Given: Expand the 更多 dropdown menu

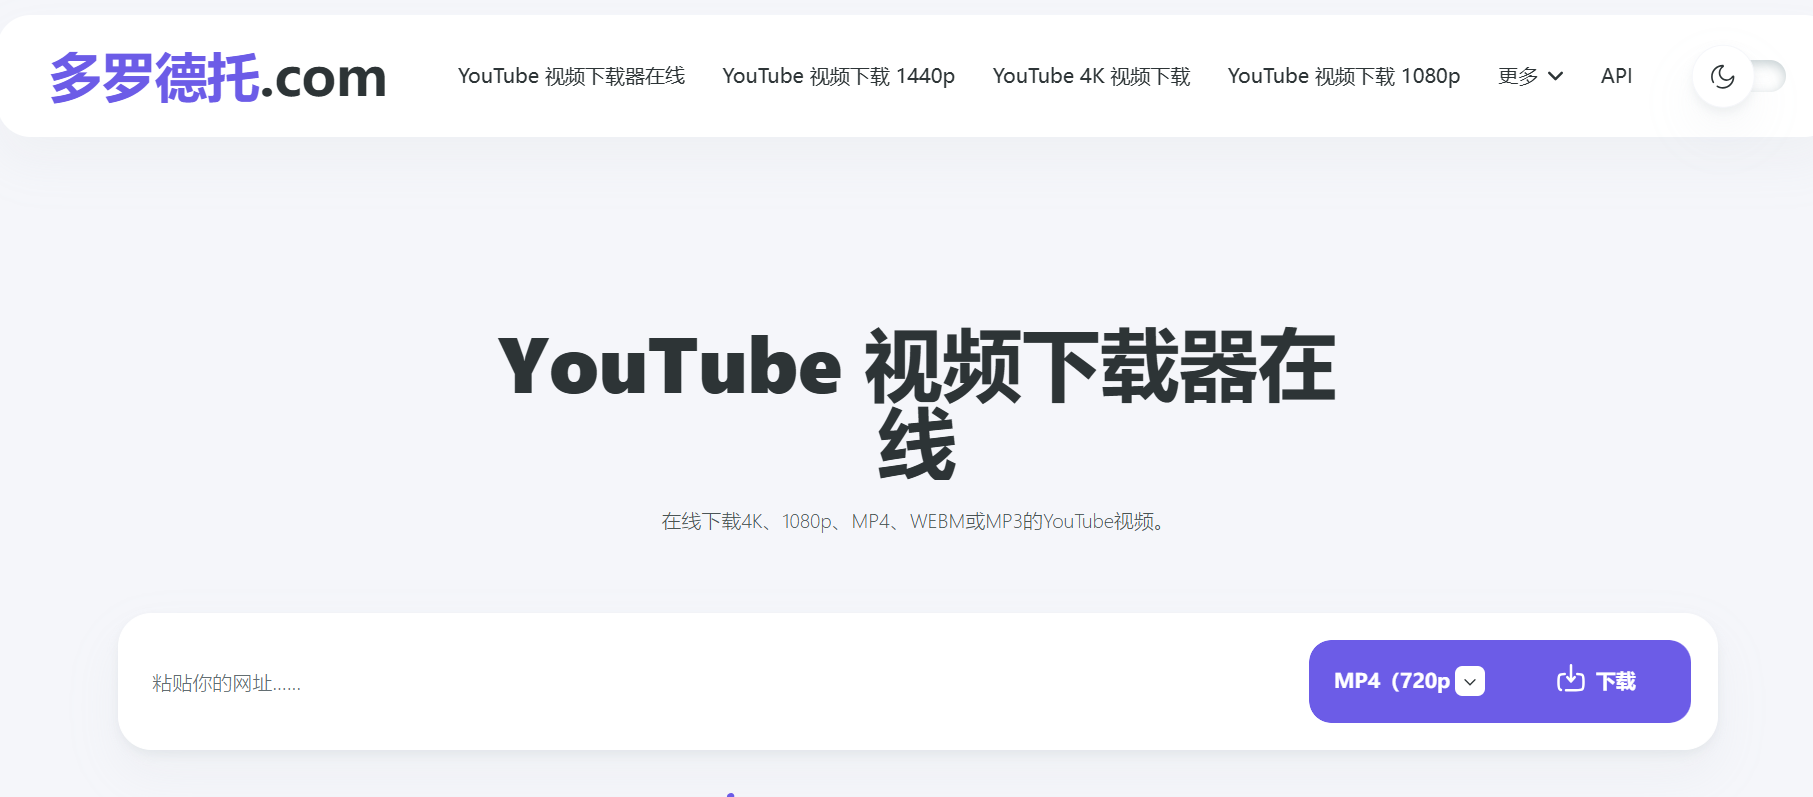Looking at the screenshot, I should point(1530,76).
